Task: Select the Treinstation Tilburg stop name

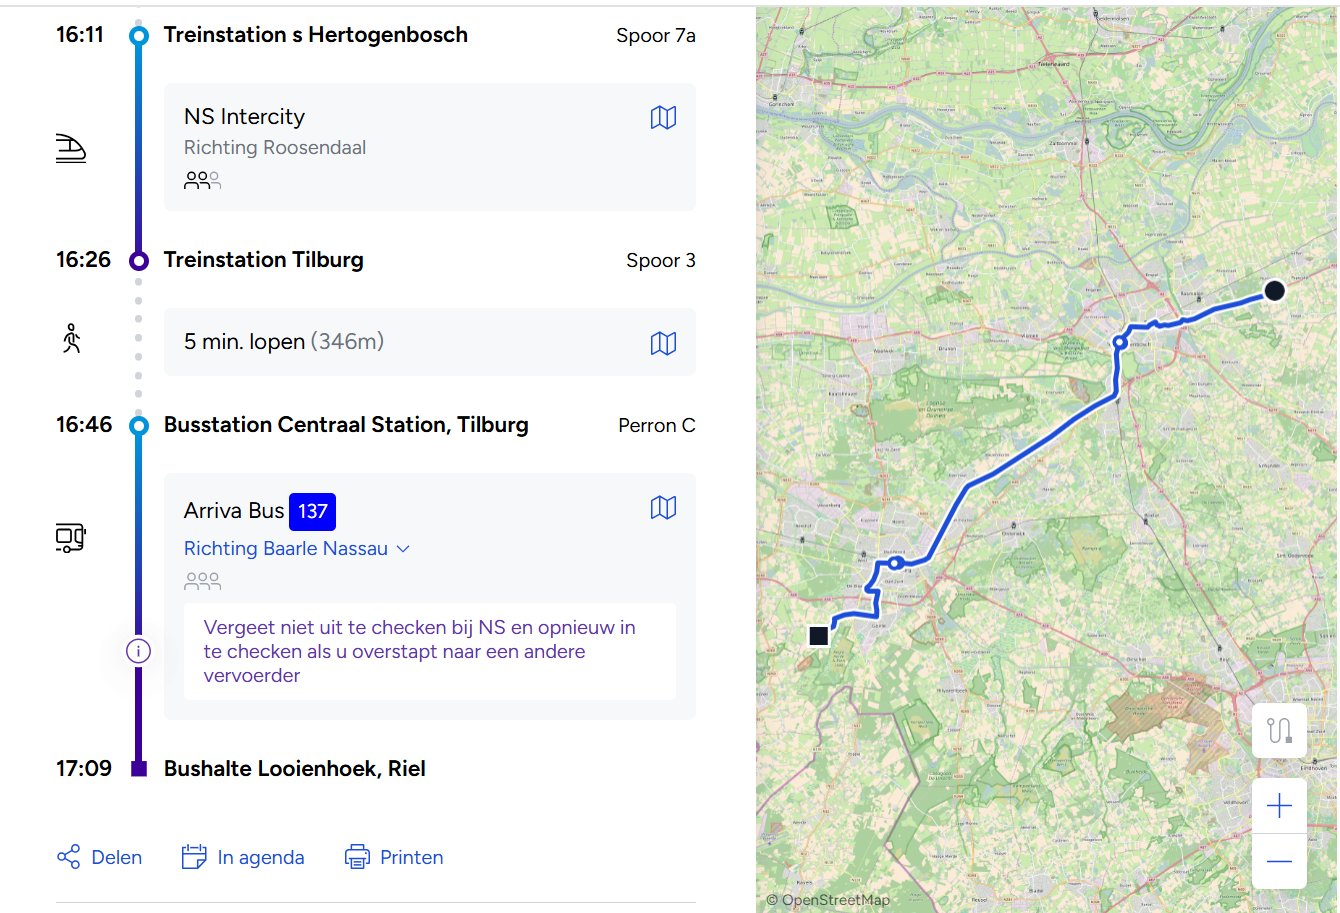Action: tap(264, 260)
